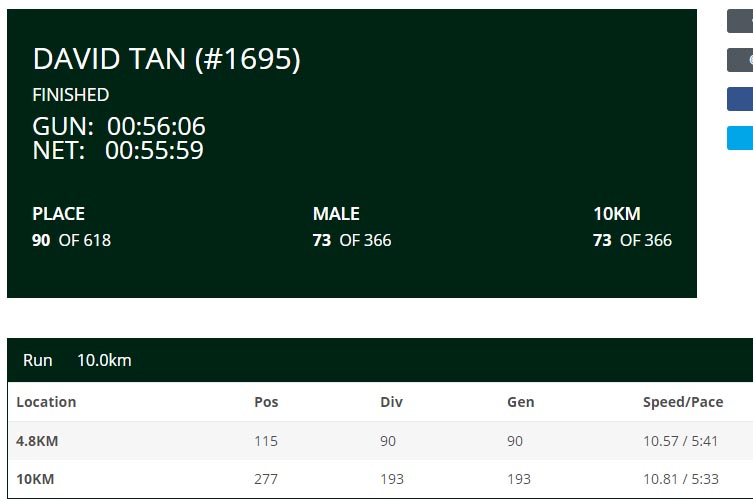753x501 pixels.
Task: Click the dark blue Facebook share button
Action: pos(740,99)
